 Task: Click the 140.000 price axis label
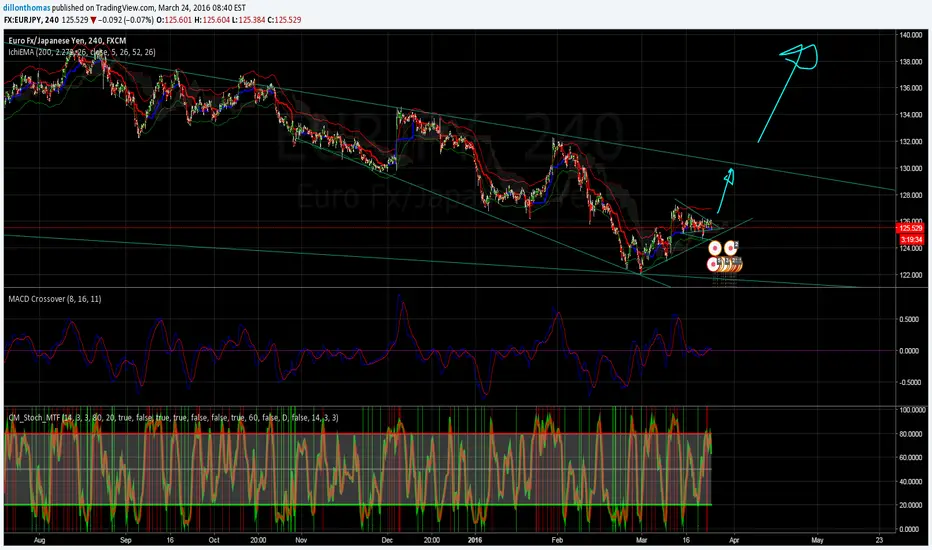(911, 35)
